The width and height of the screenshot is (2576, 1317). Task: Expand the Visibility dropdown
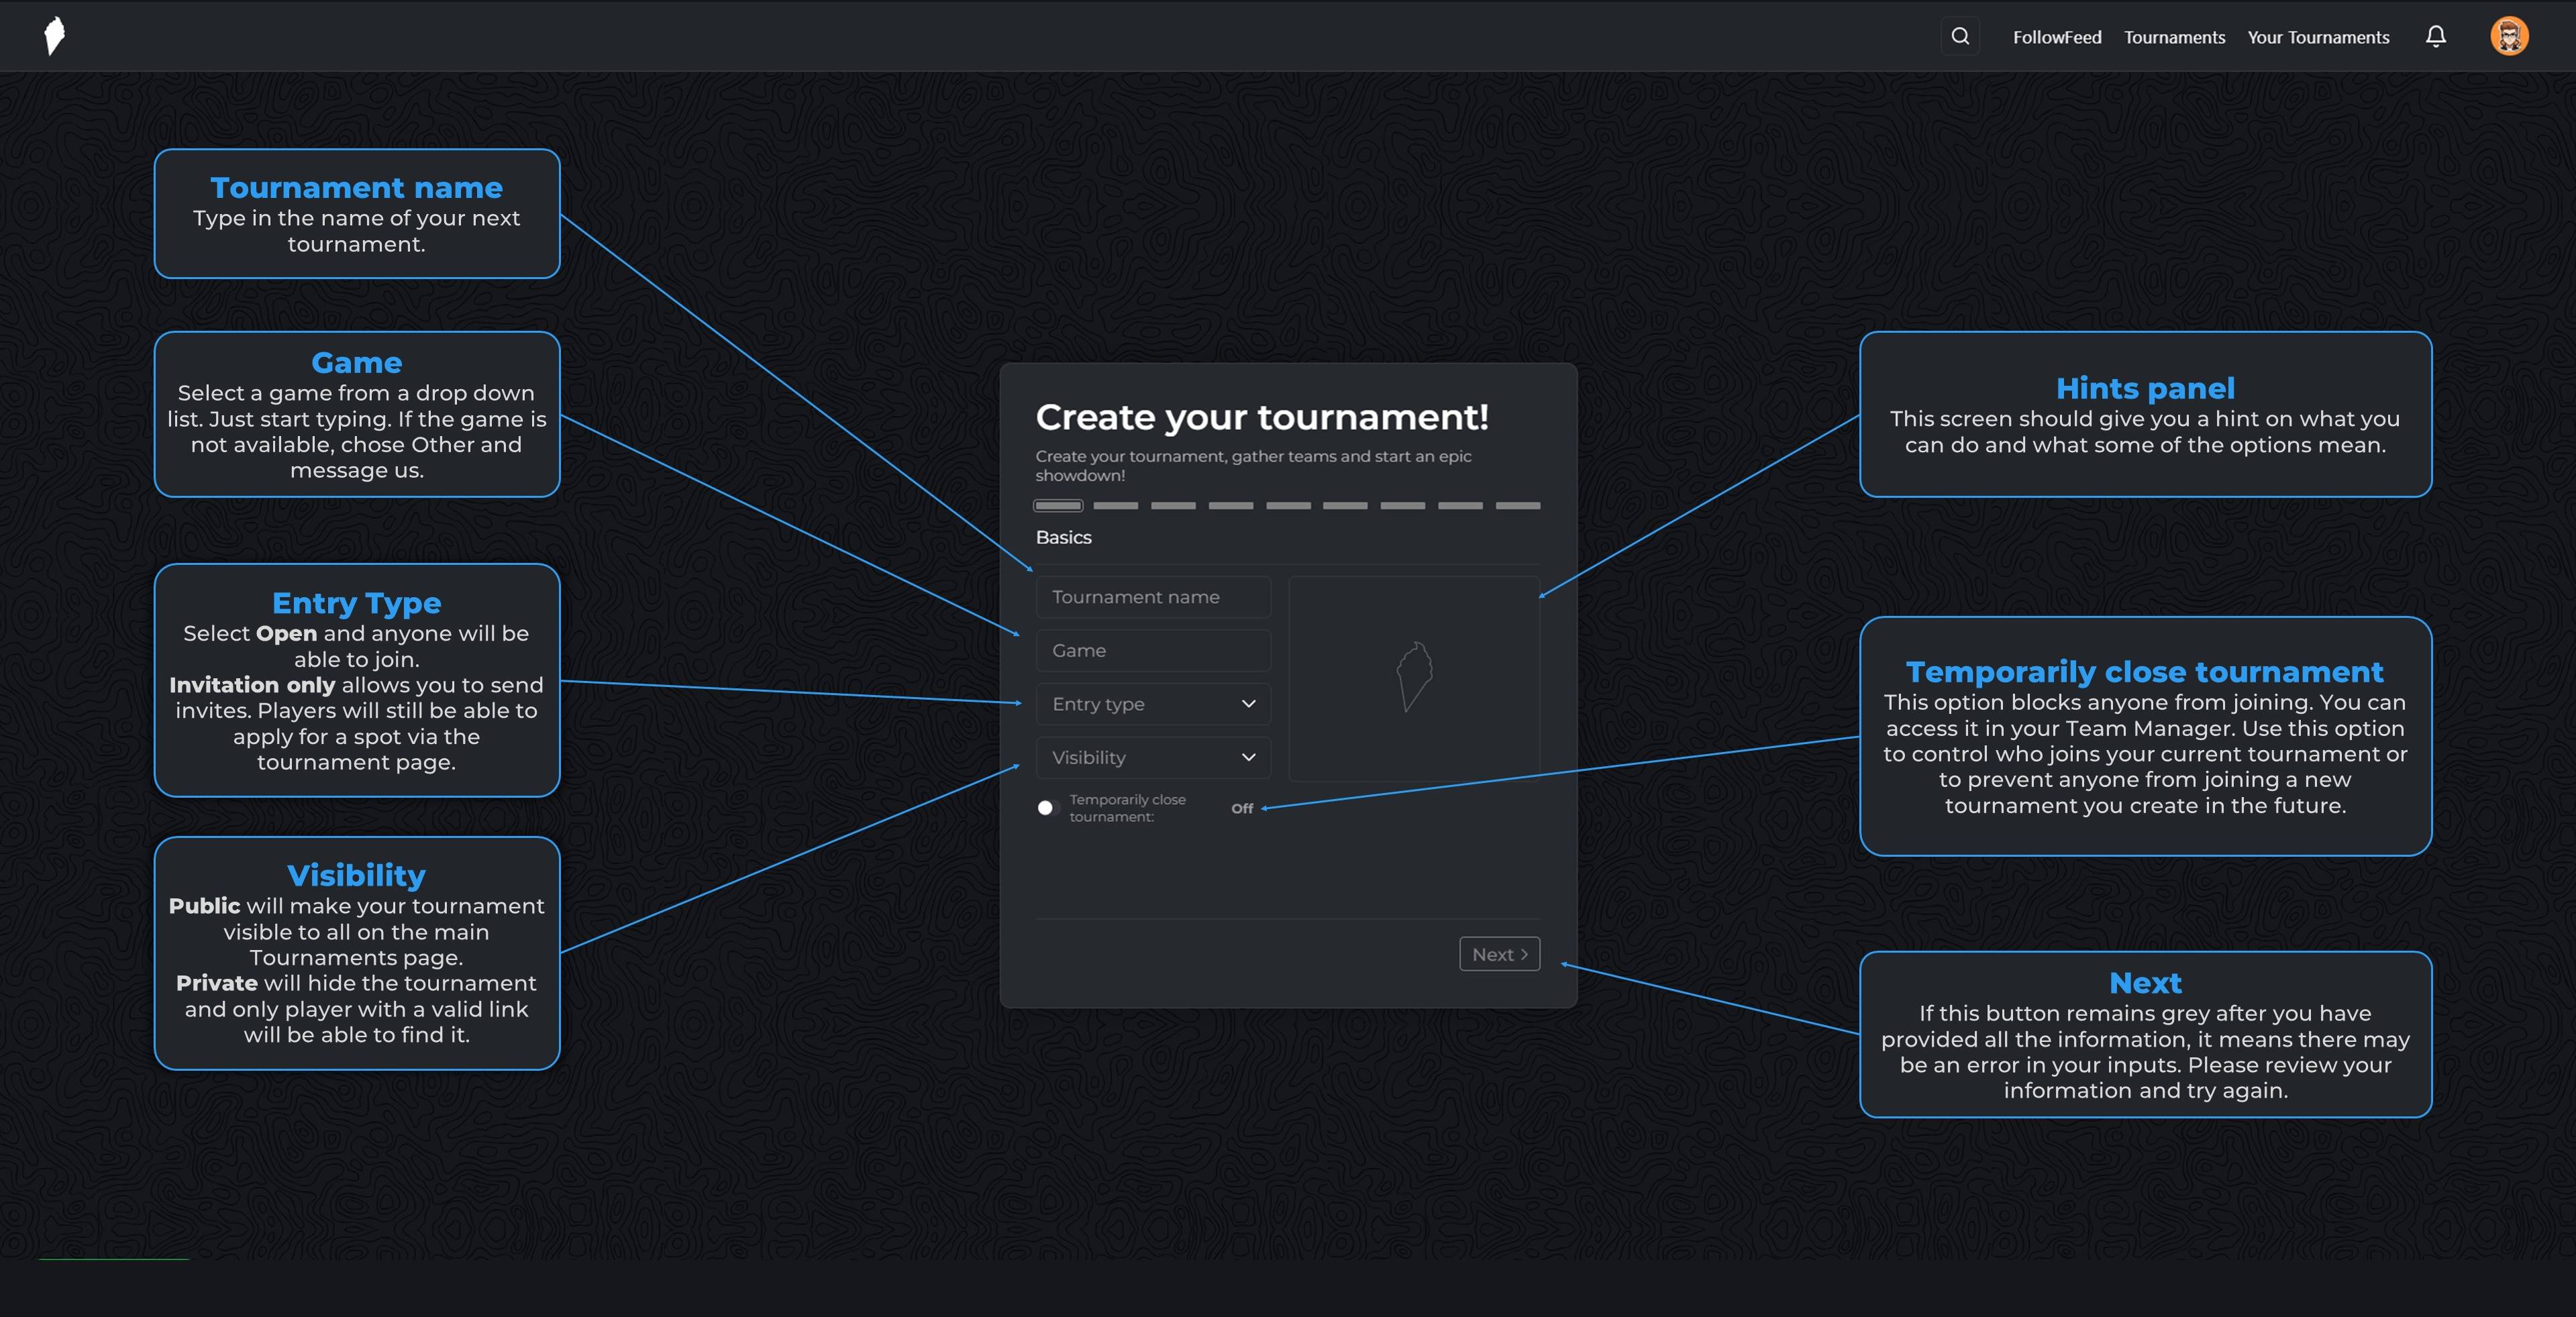click(x=1152, y=757)
